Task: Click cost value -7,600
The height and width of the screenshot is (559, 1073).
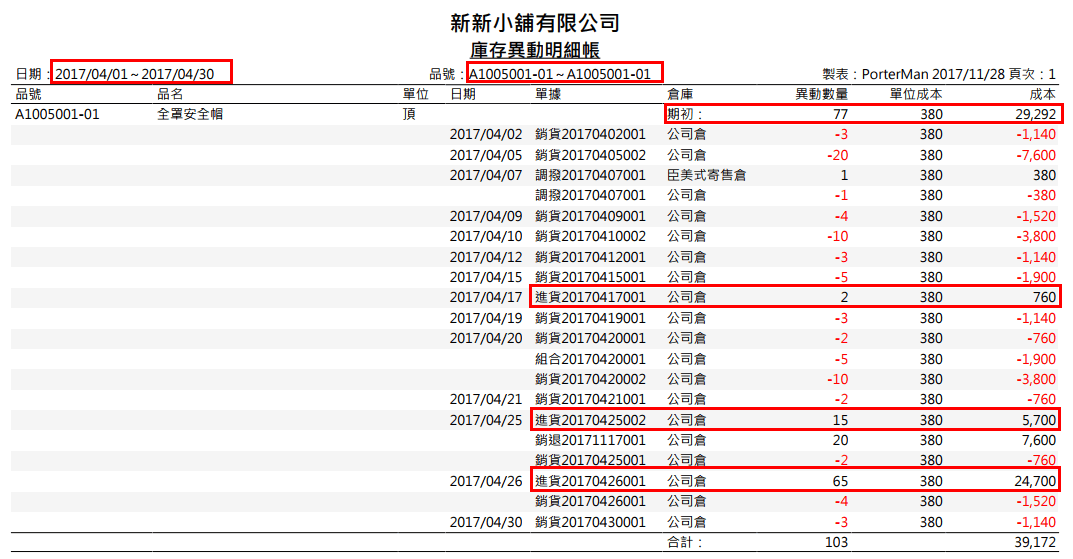Action: coord(1036,155)
